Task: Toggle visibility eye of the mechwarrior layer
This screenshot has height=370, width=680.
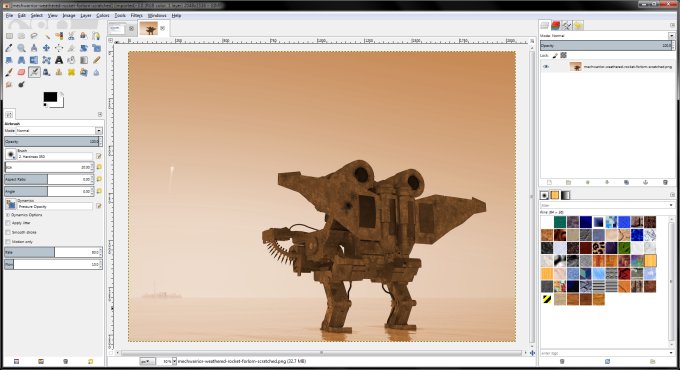Action: [x=546, y=67]
